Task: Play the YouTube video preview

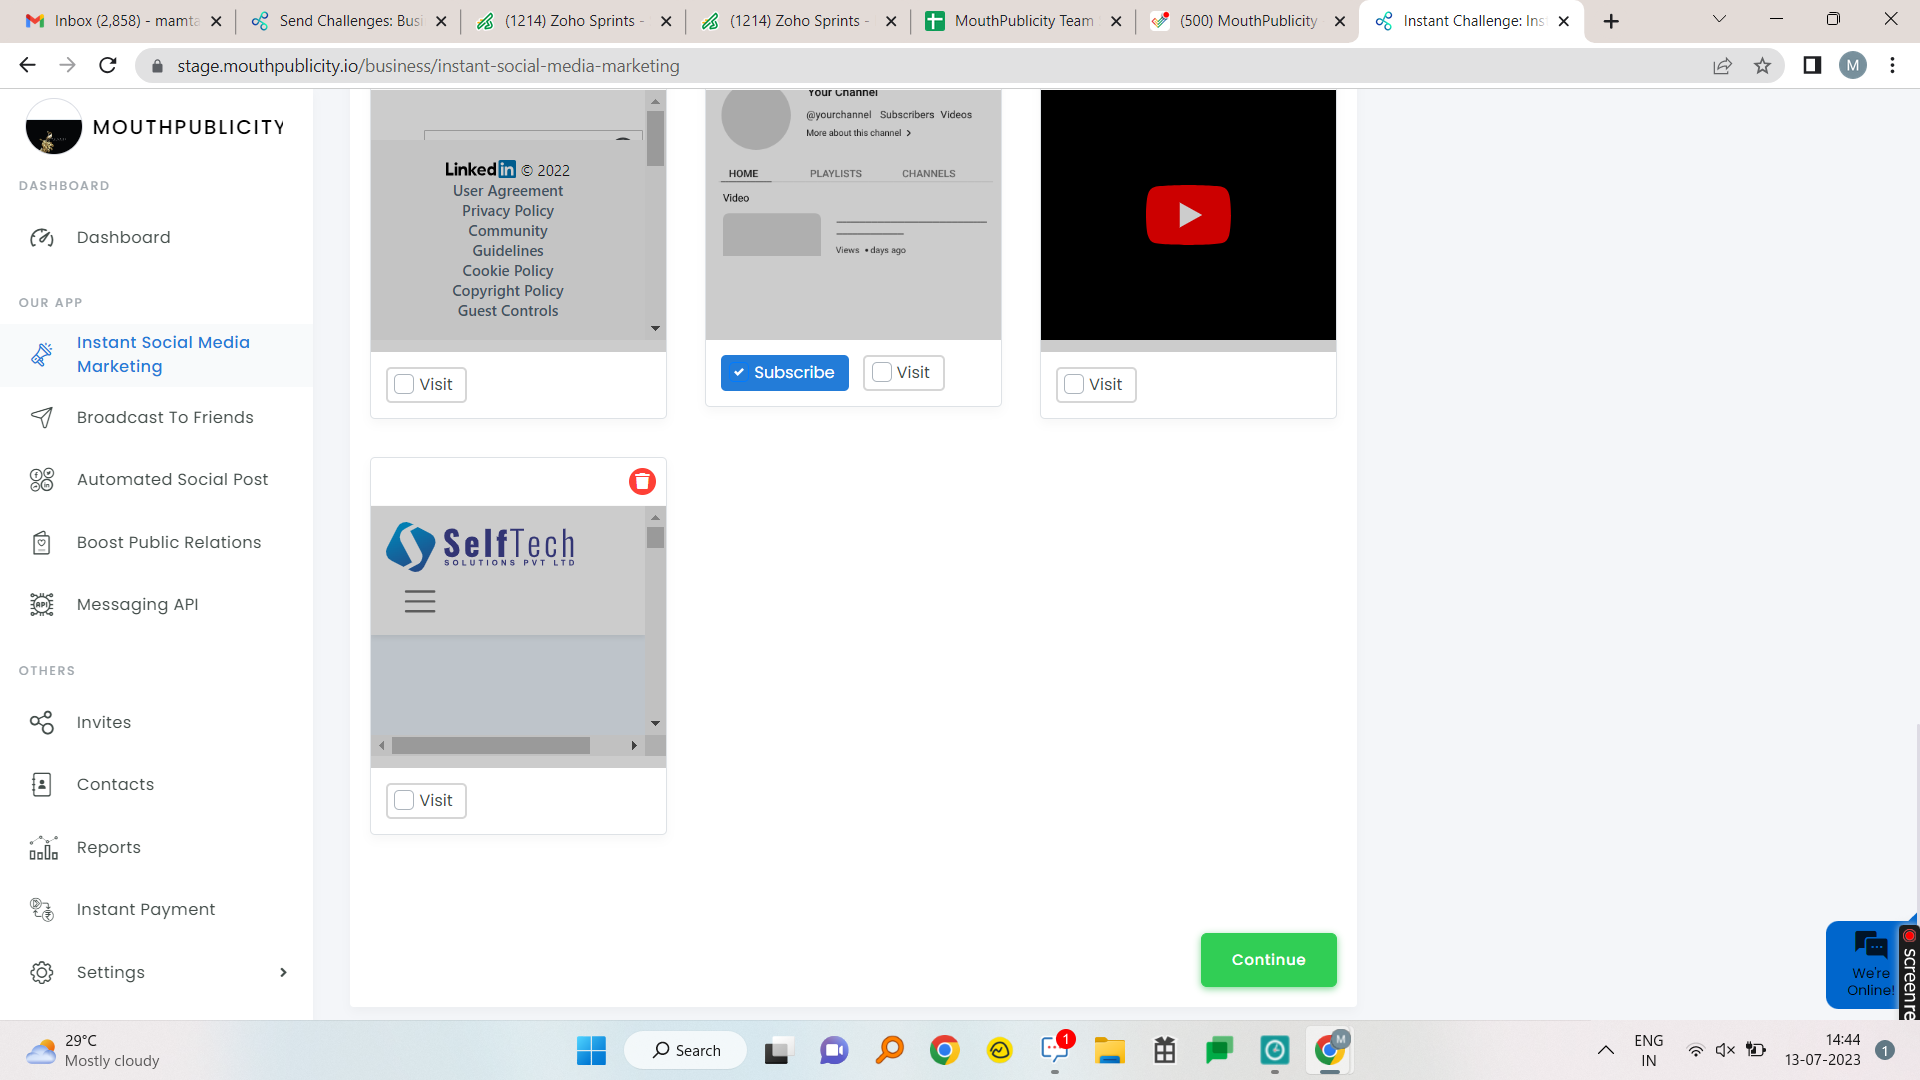Action: pos(1188,215)
